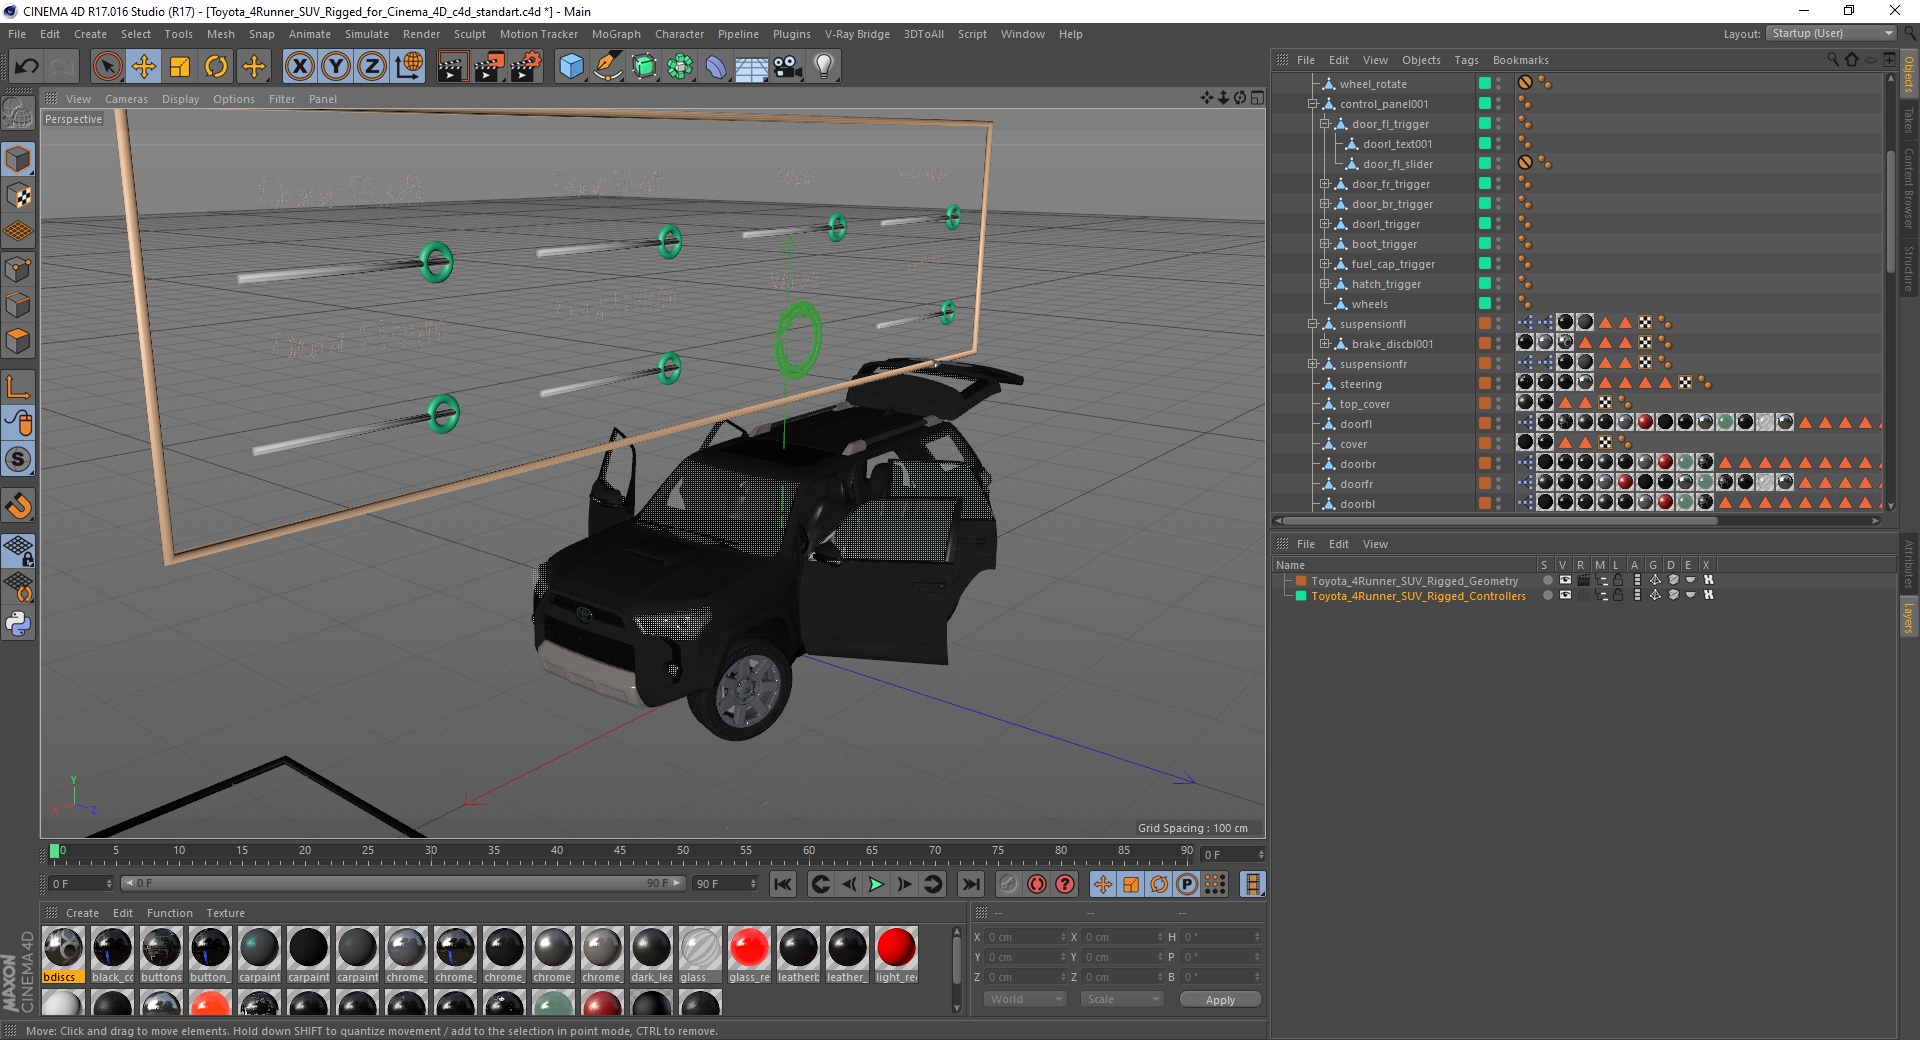This screenshot has height=1040, width=1920.
Task: Click Render View clapperboard icon
Action: (452, 67)
